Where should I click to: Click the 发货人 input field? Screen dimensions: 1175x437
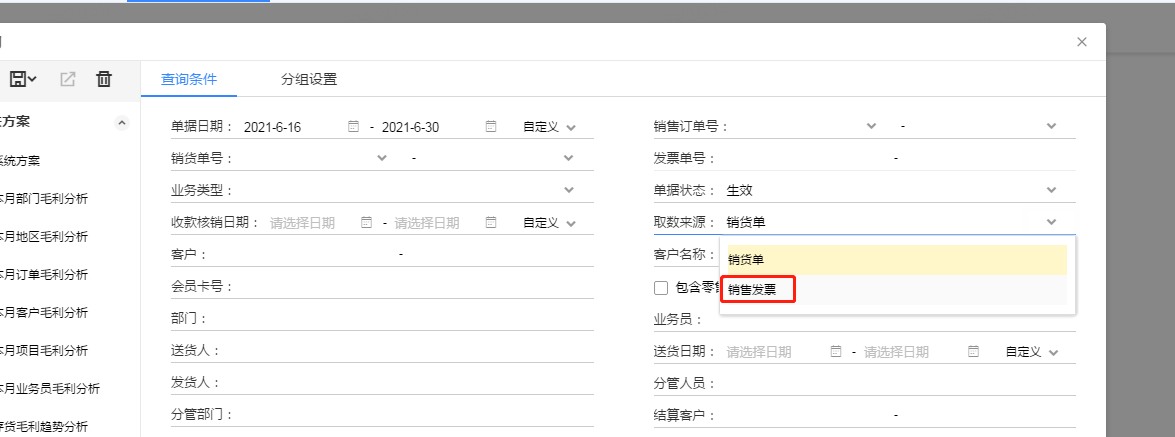[x=408, y=382]
